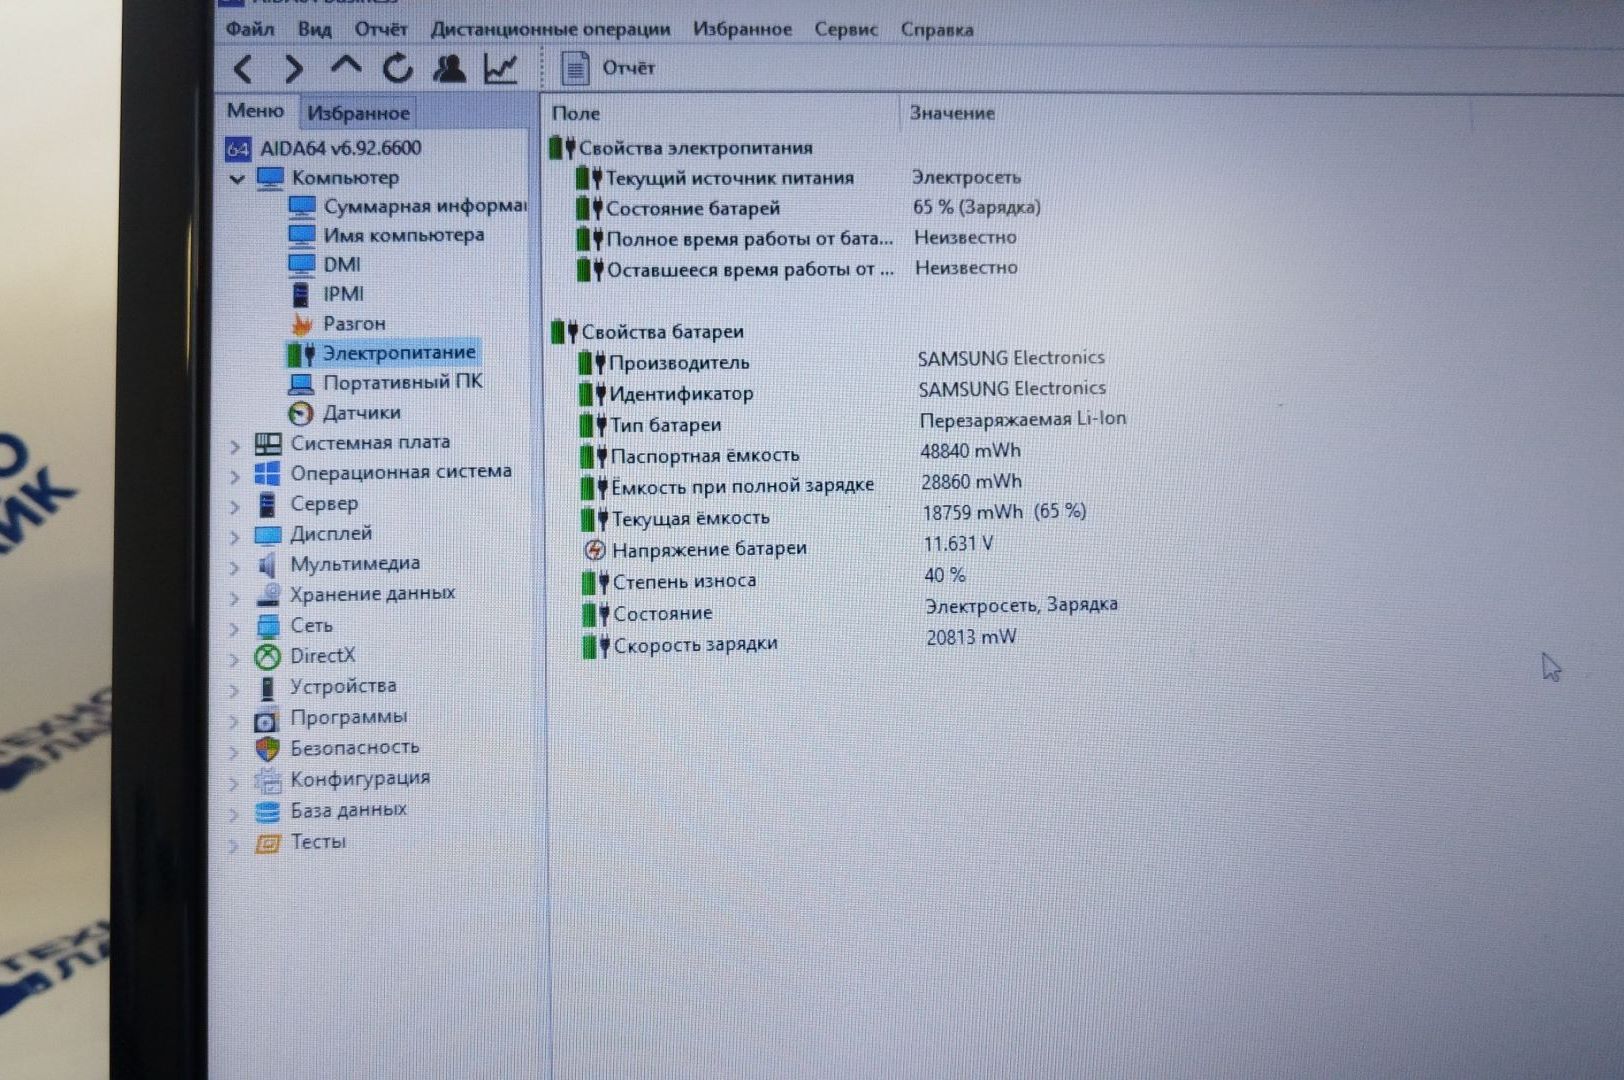Open the graph chart icon in toolbar

click(500, 68)
